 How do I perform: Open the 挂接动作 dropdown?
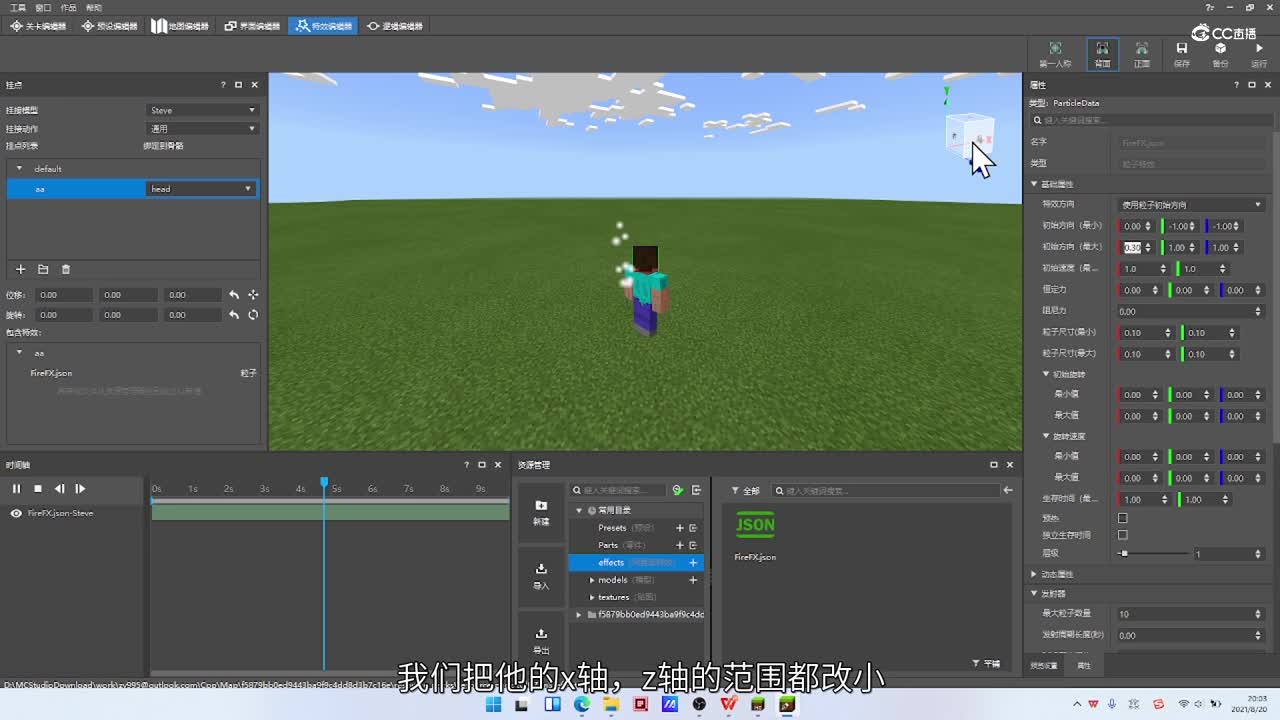click(203, 129)
